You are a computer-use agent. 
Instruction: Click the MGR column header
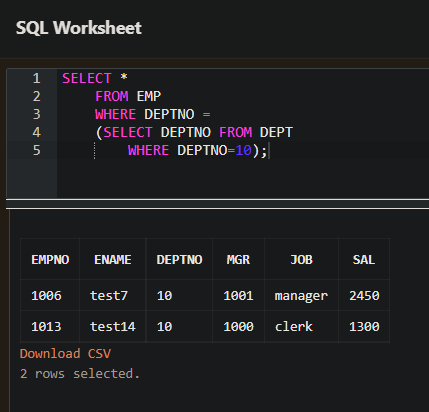pos(238,260)
